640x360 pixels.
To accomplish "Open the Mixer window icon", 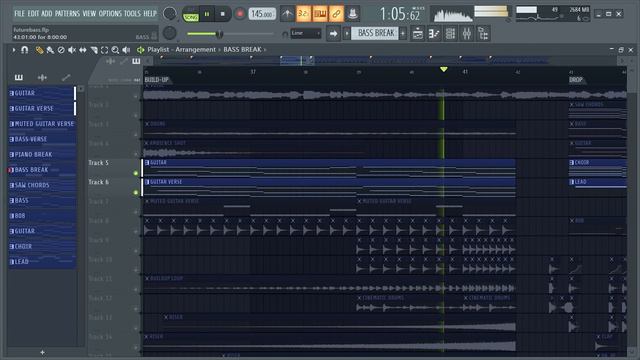I will point(467,33).
